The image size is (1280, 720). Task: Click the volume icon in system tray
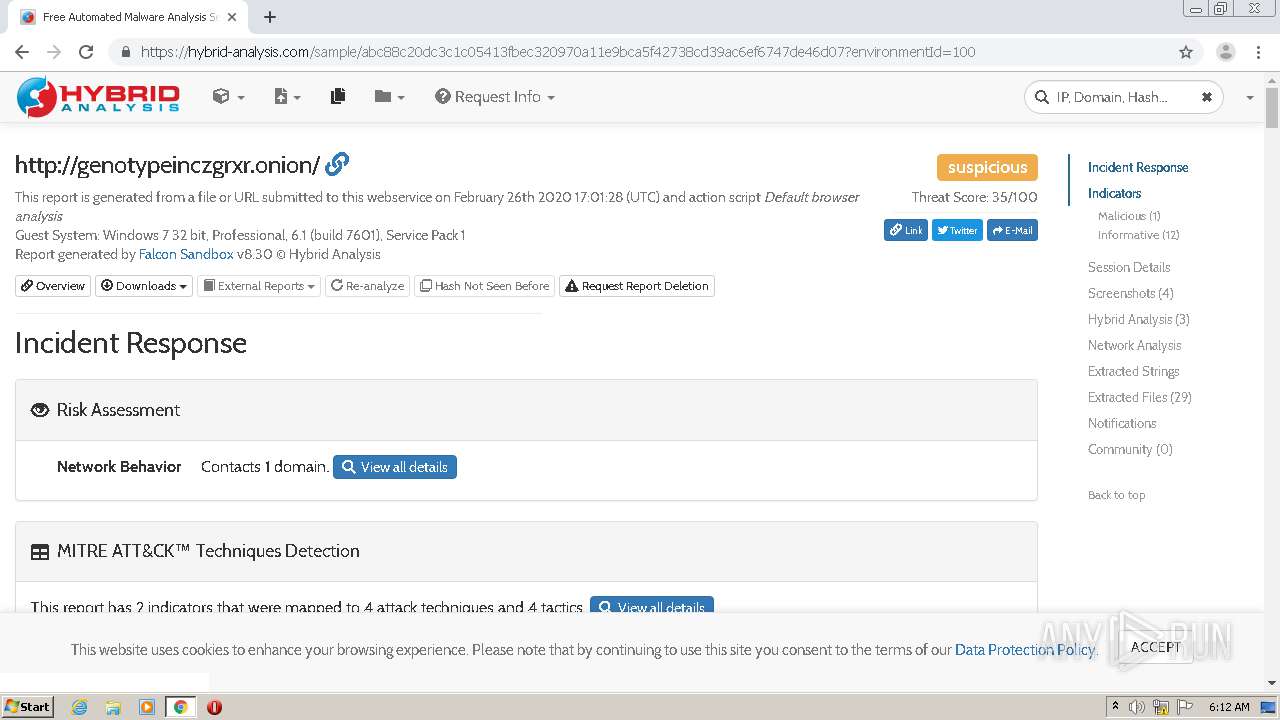click(1137, 707)
